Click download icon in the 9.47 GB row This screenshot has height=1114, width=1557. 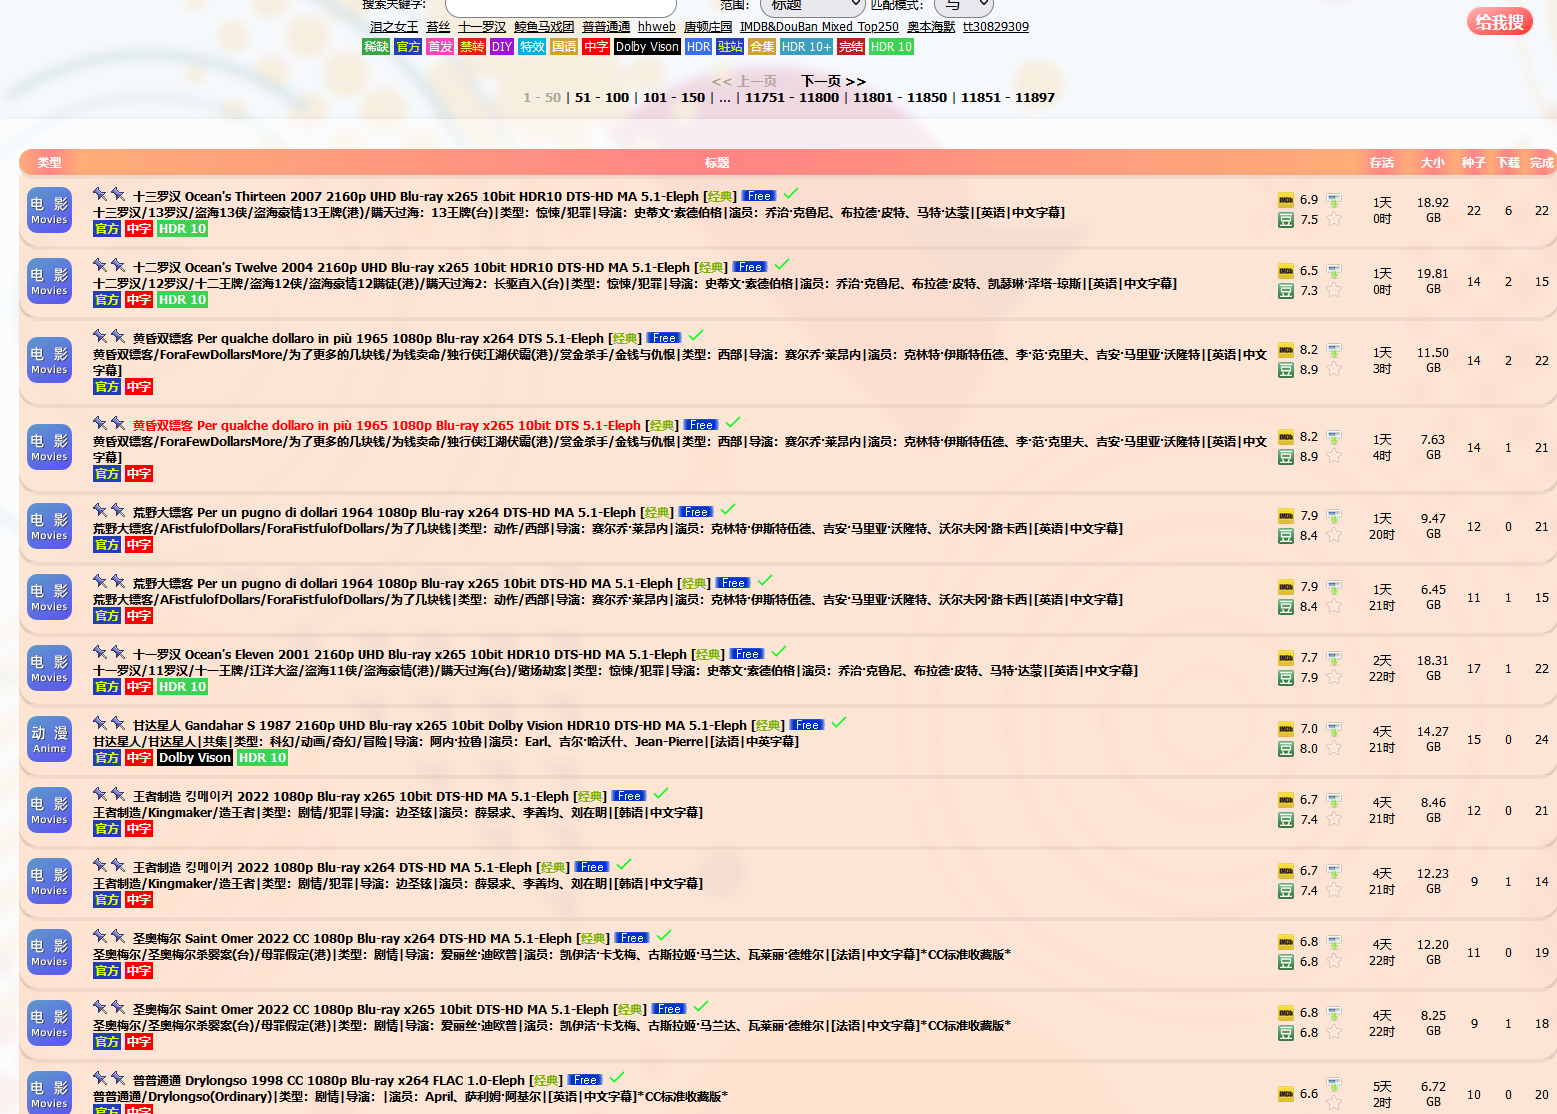(1334, 517)
